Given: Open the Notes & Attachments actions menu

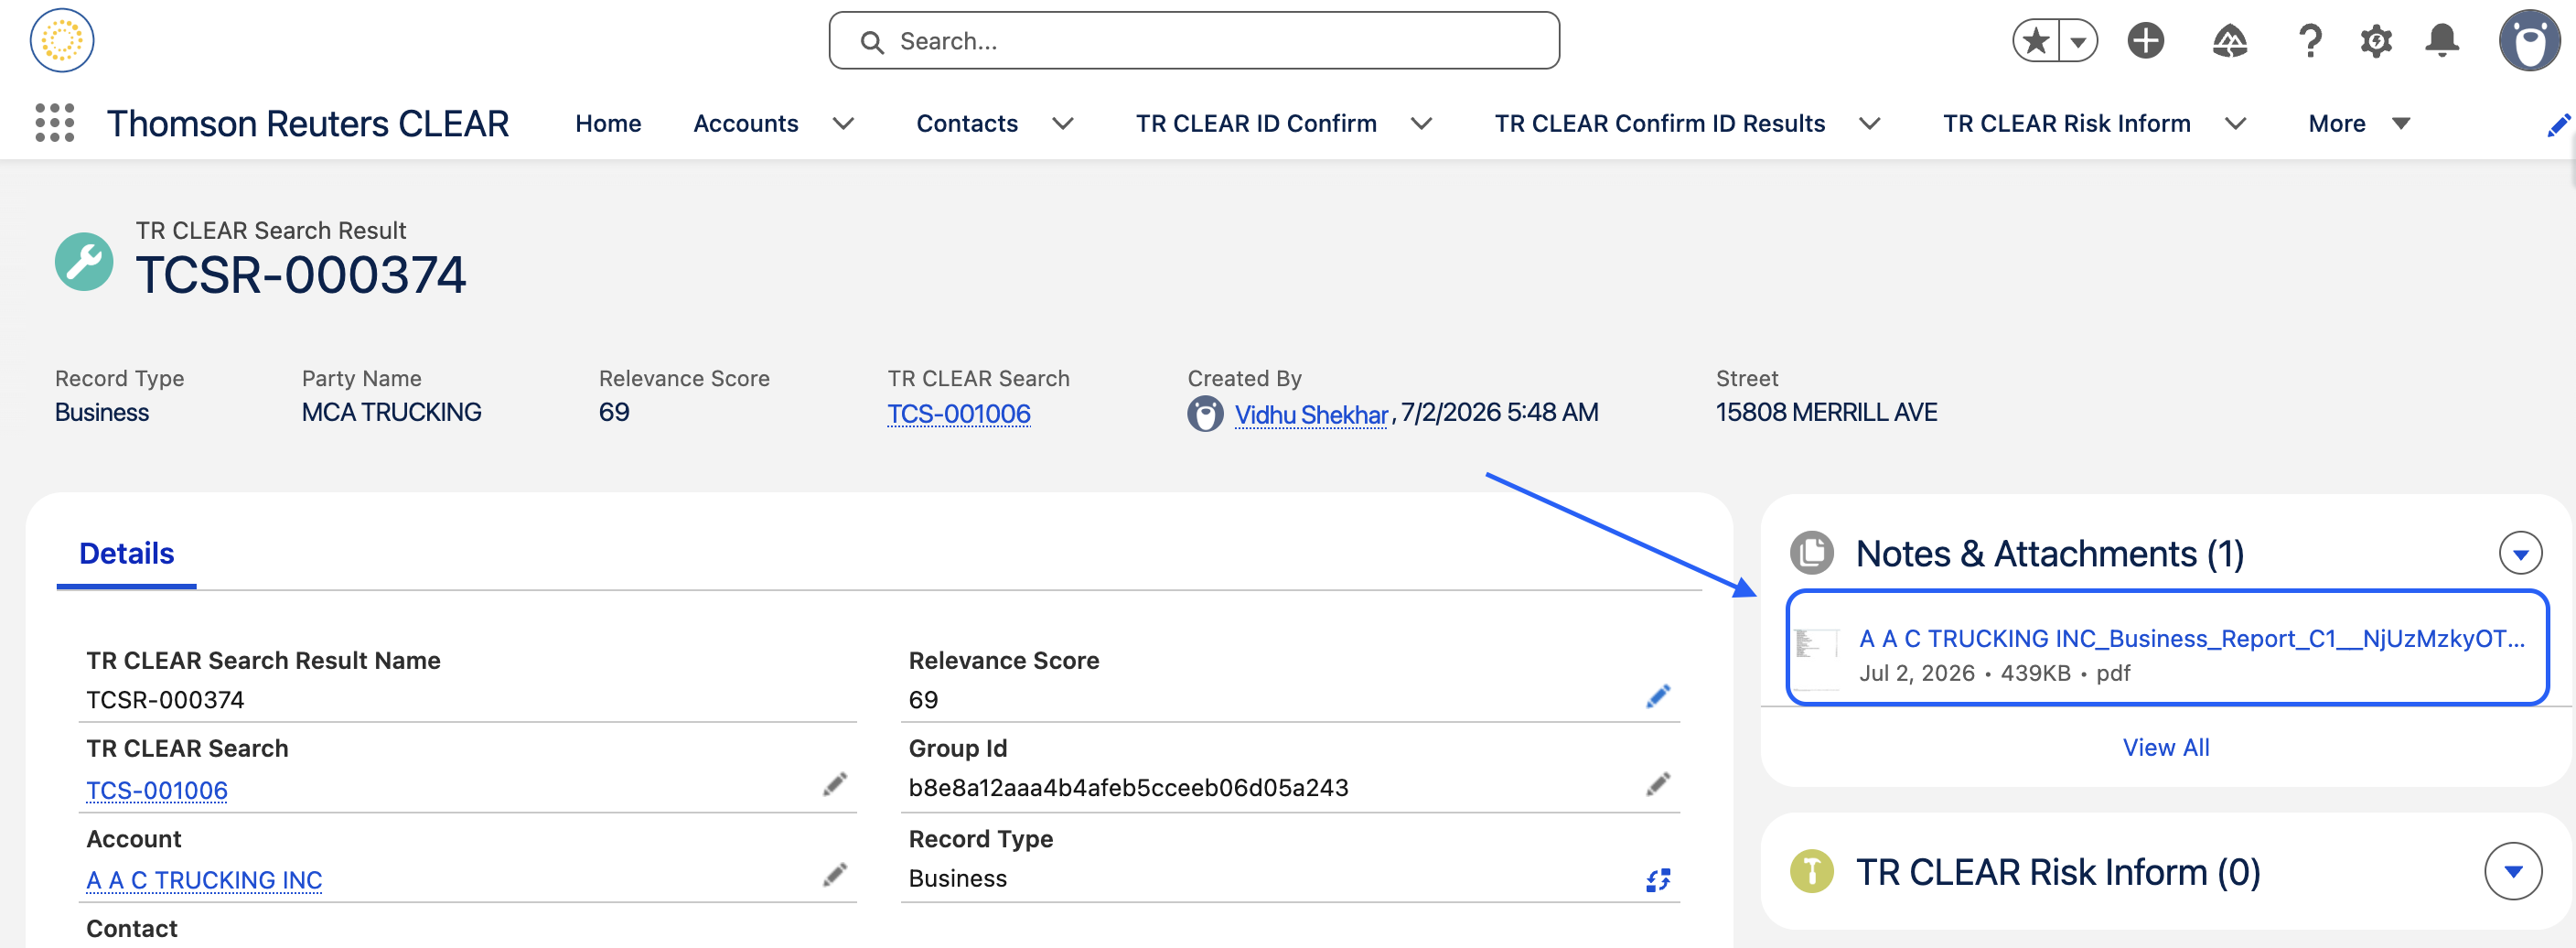Looking at the screenshot, I should tap(2519, 553).
